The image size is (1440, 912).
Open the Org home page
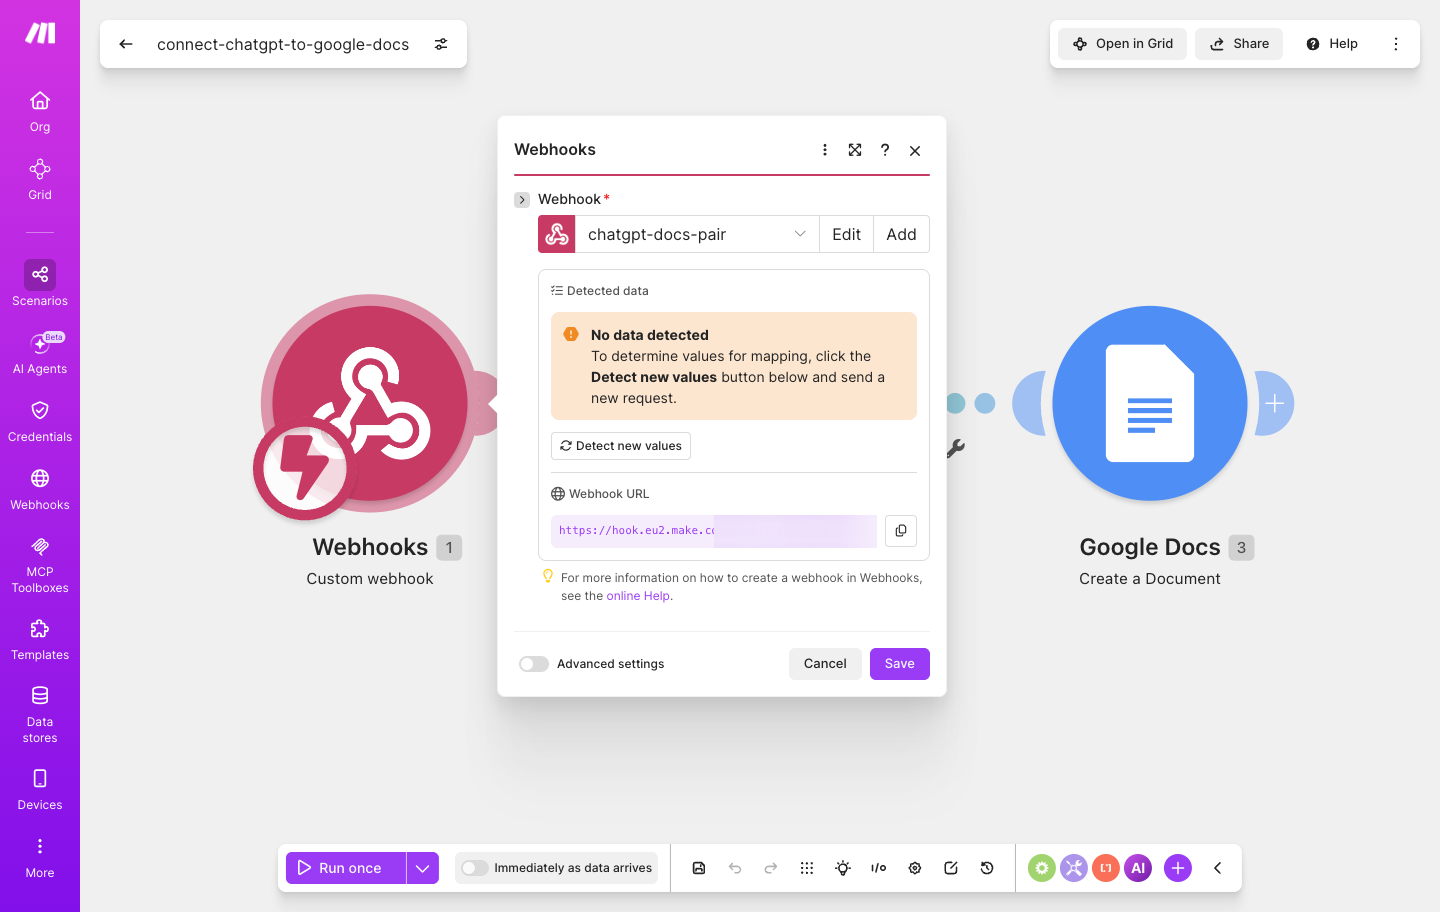[x=40, y=111]
